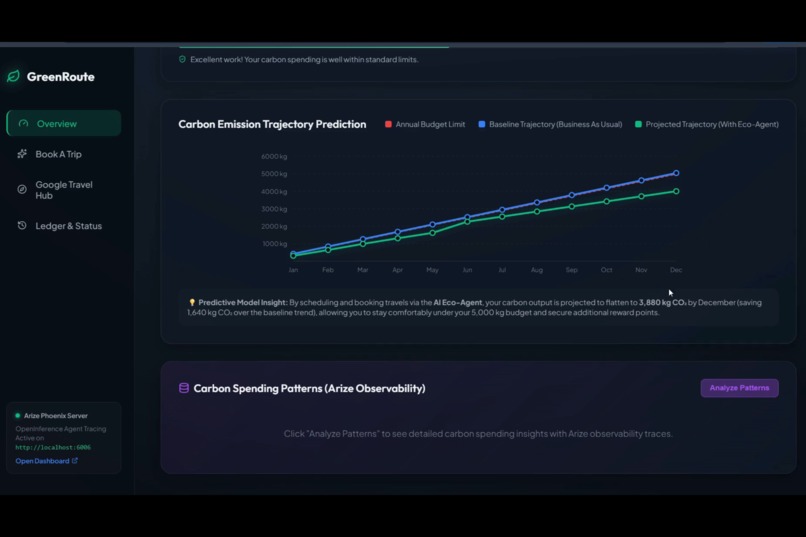Click the December point on blue baseline line
Image resolution: width=806 pixels, height=537 pixels.
coord(676,173)
